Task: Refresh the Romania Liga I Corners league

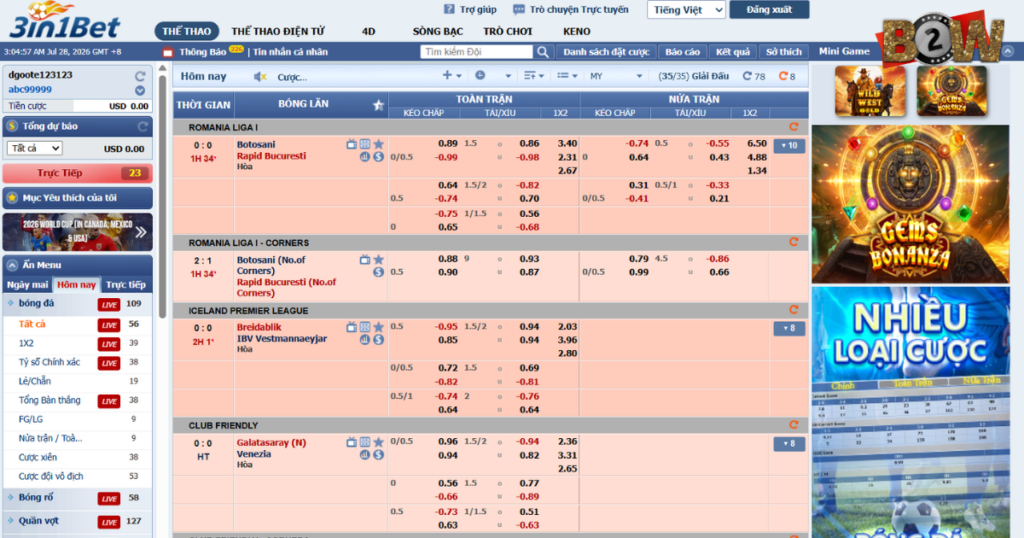Action: (793, 242)
